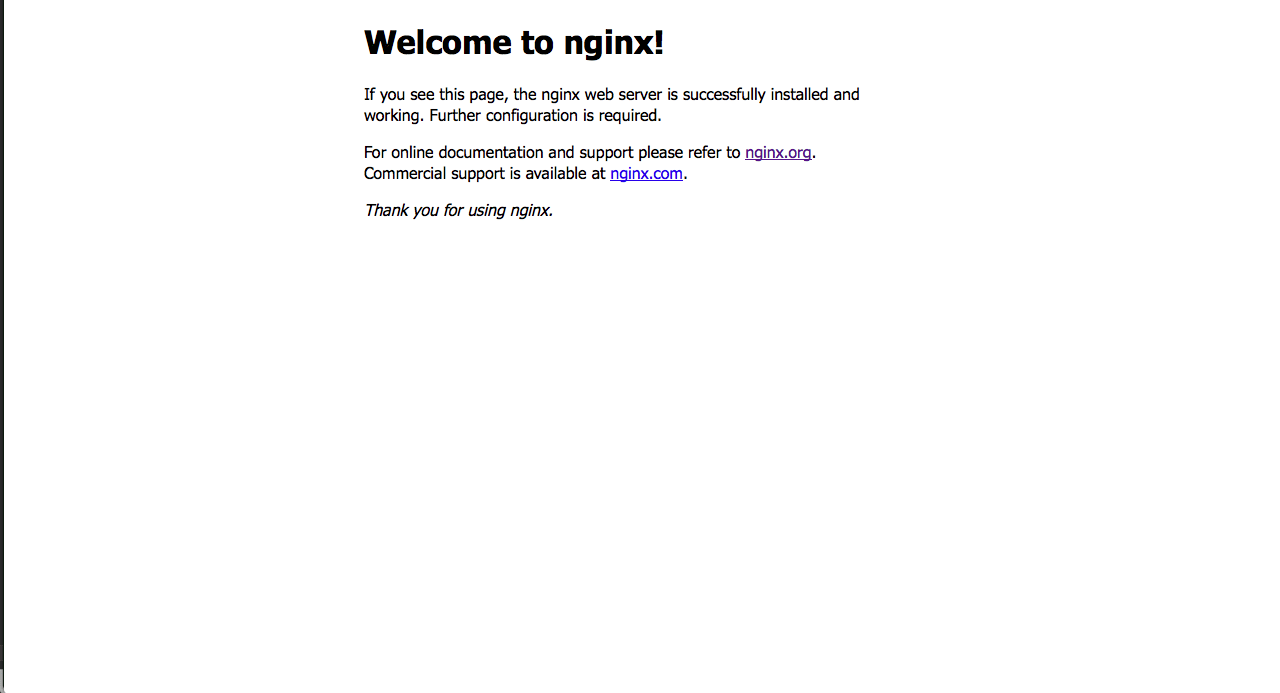Open the nginx.com commercial support link
Screen dimensions: 1280x693
click(646, 174)
